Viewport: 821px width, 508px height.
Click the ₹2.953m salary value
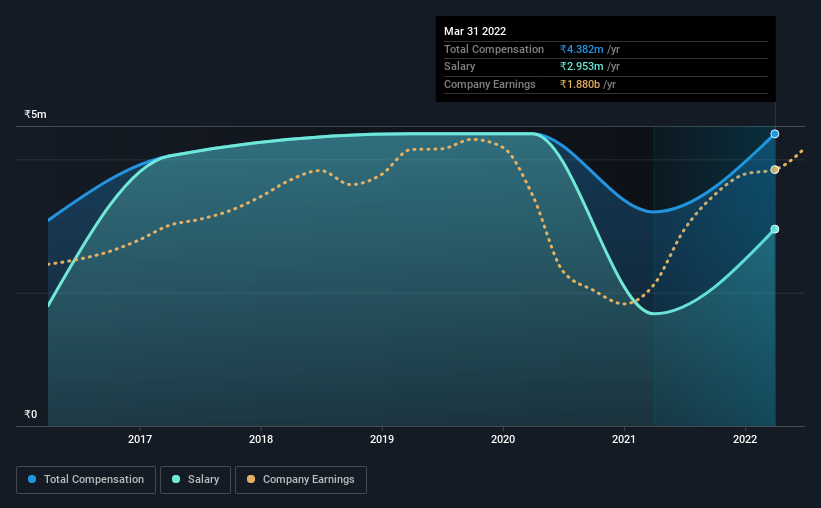[581, 67]
